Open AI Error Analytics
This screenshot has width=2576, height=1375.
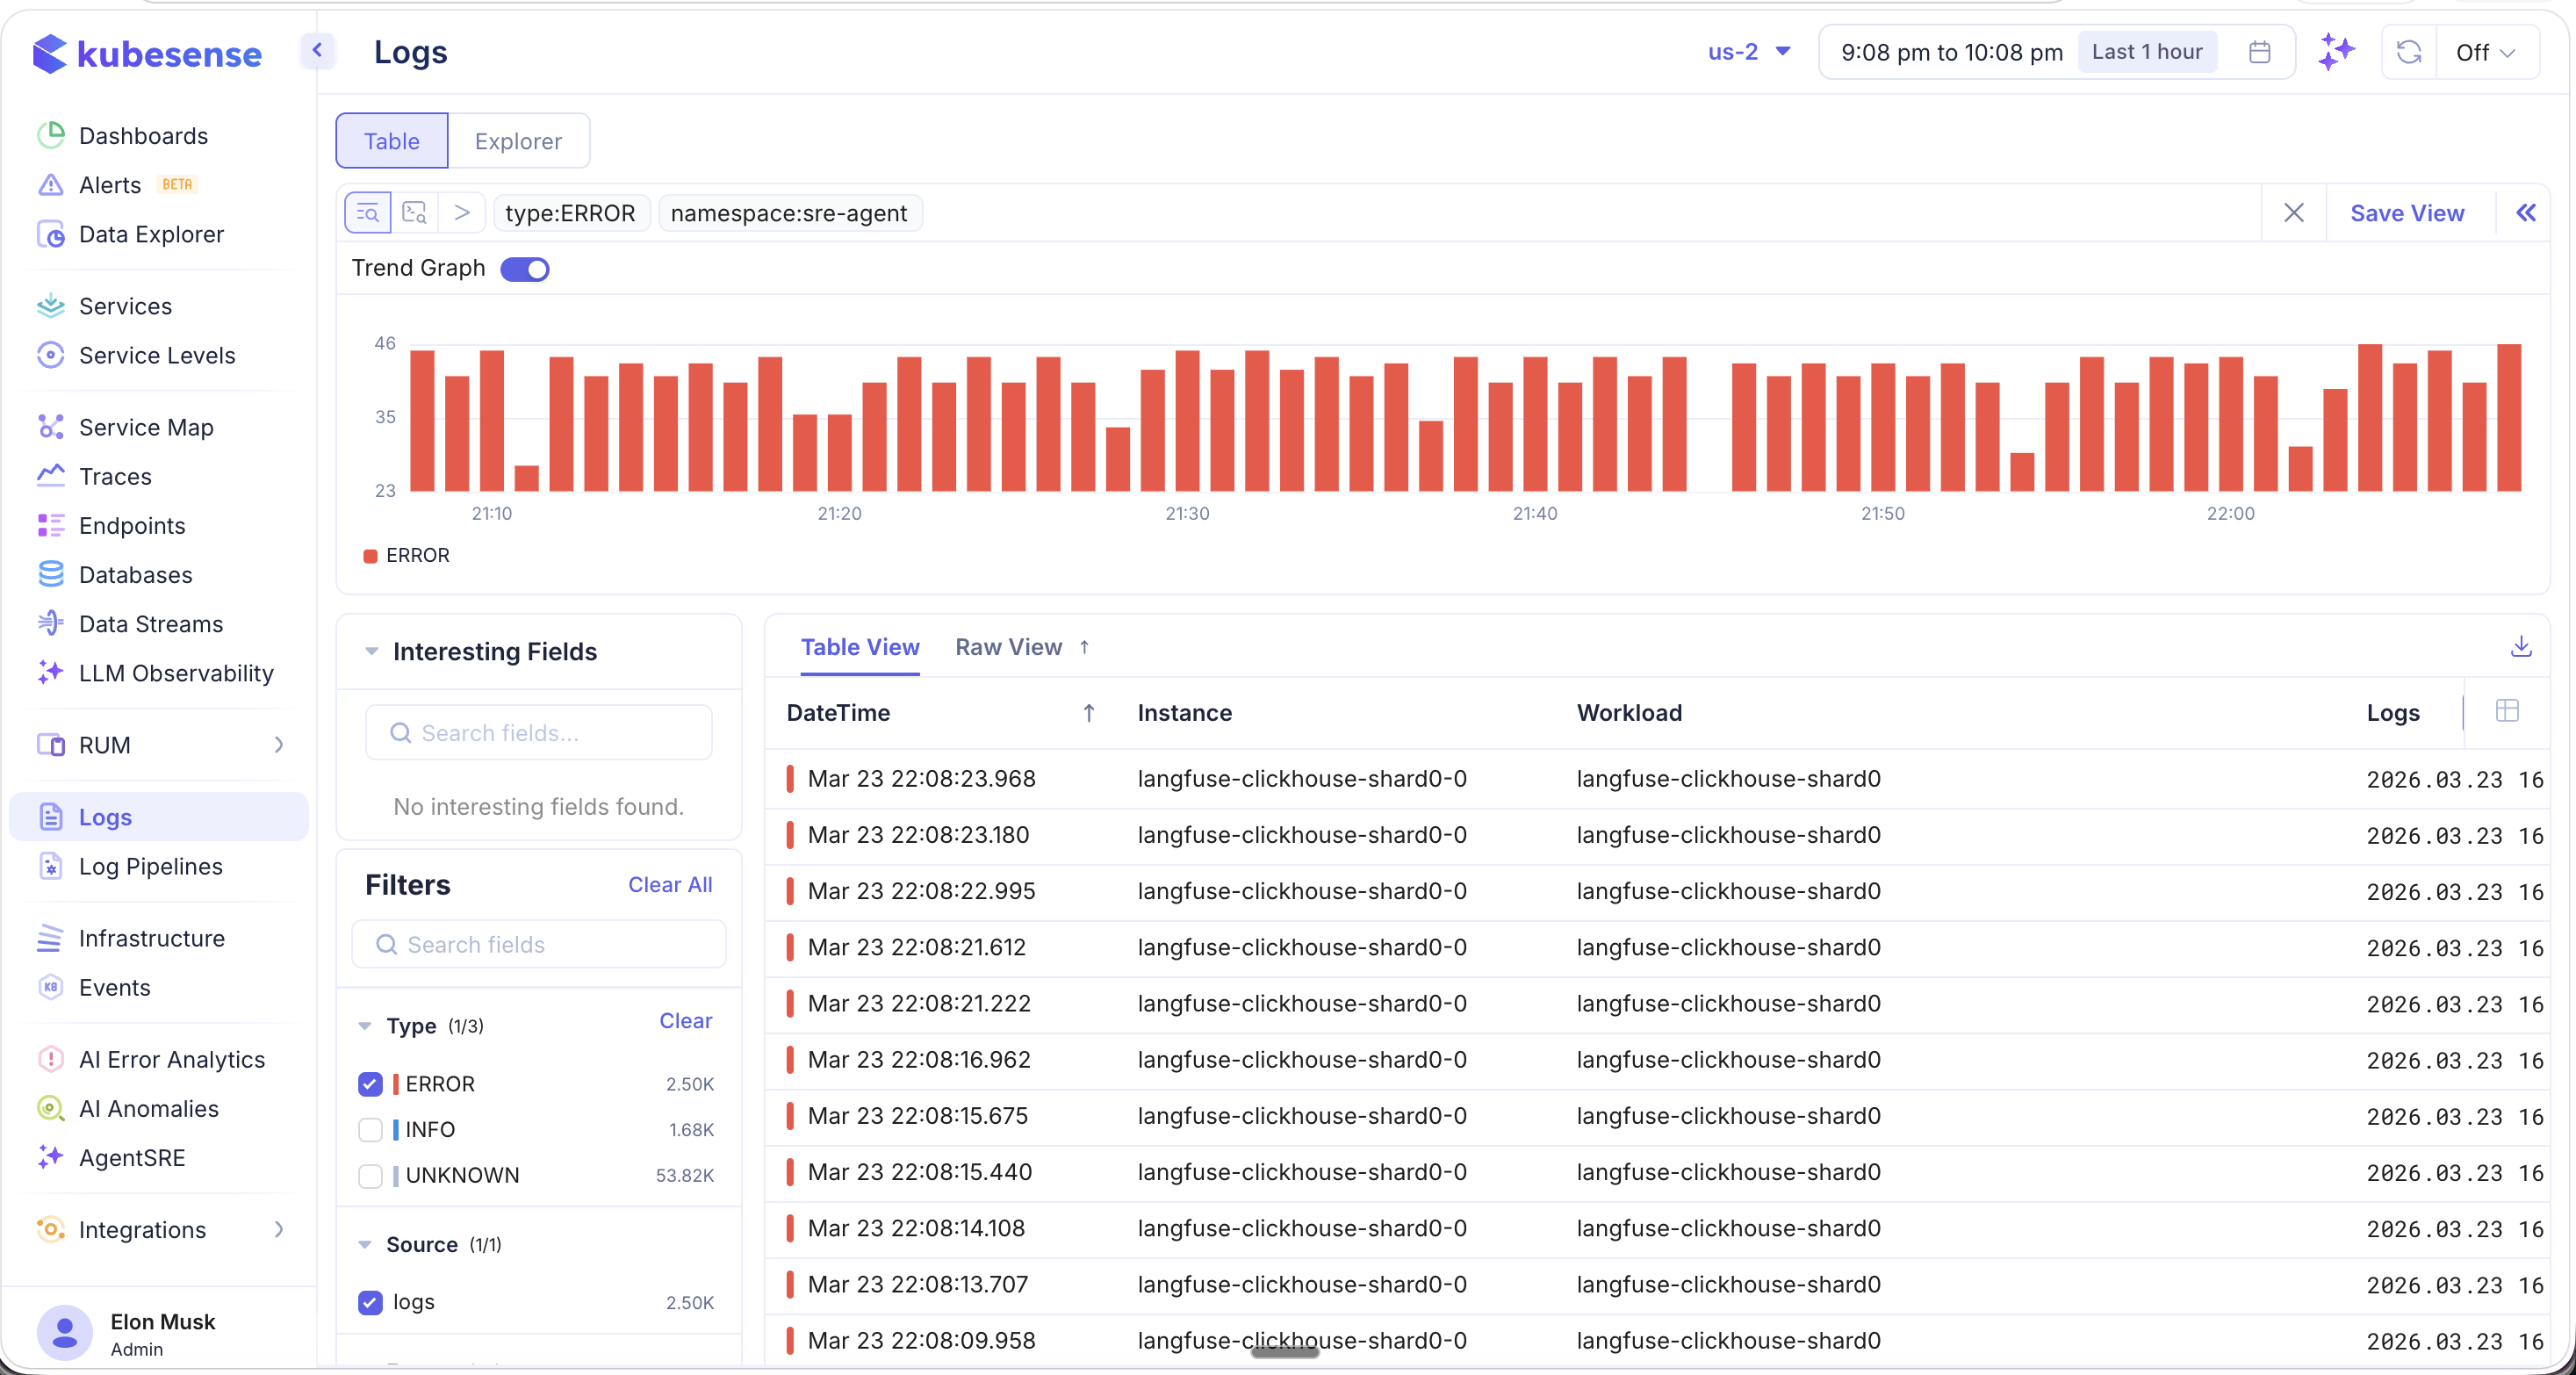coord(172,1059)
